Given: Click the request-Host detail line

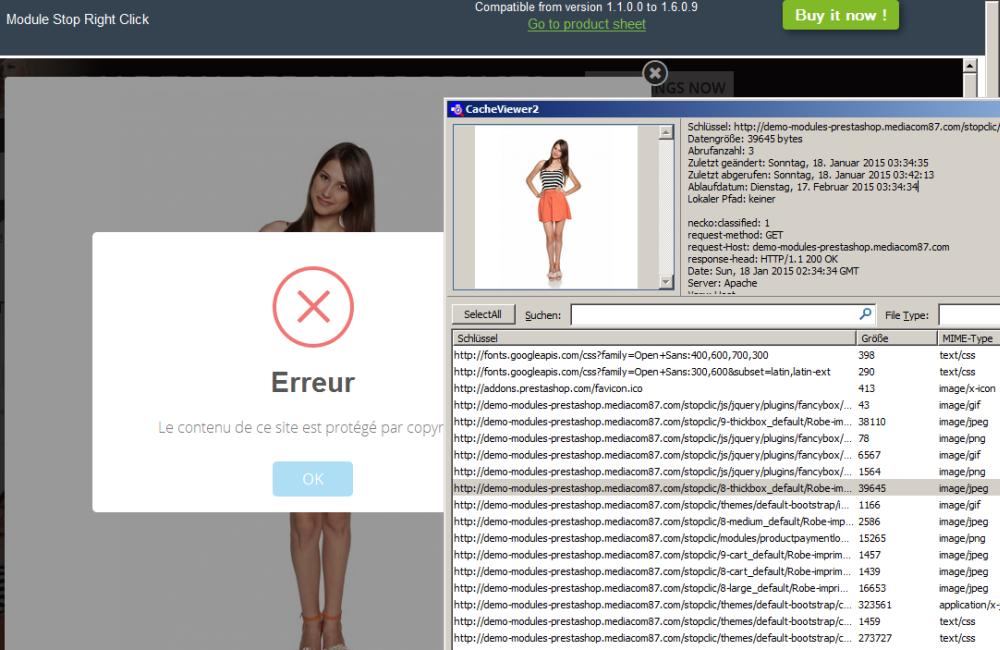Looking at the screenshot, I should click(x=818, y=247).
